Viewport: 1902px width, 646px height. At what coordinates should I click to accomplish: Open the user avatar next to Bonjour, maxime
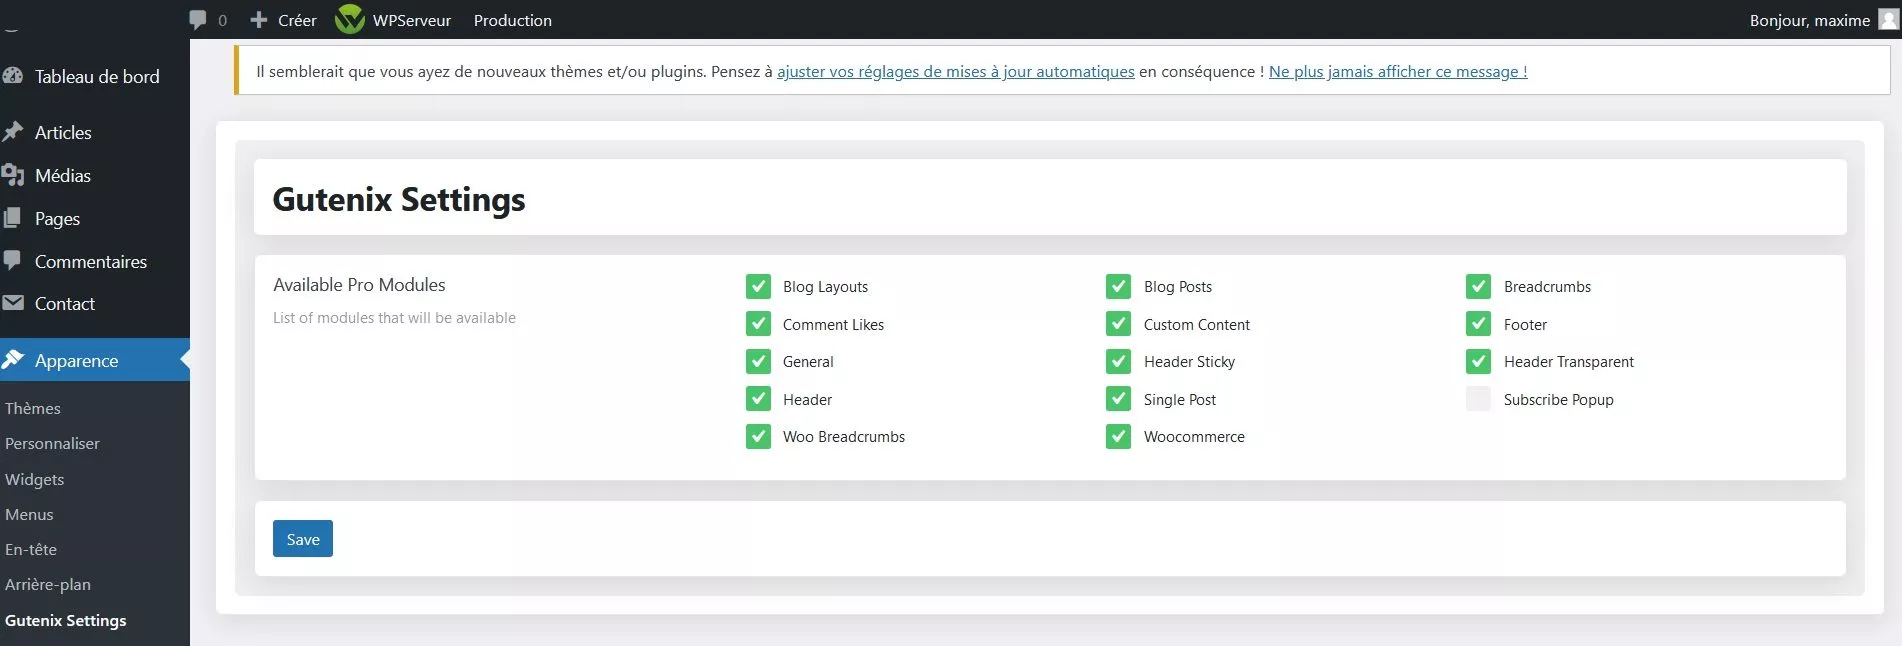pyautogui.click(x=1888, y=19)
